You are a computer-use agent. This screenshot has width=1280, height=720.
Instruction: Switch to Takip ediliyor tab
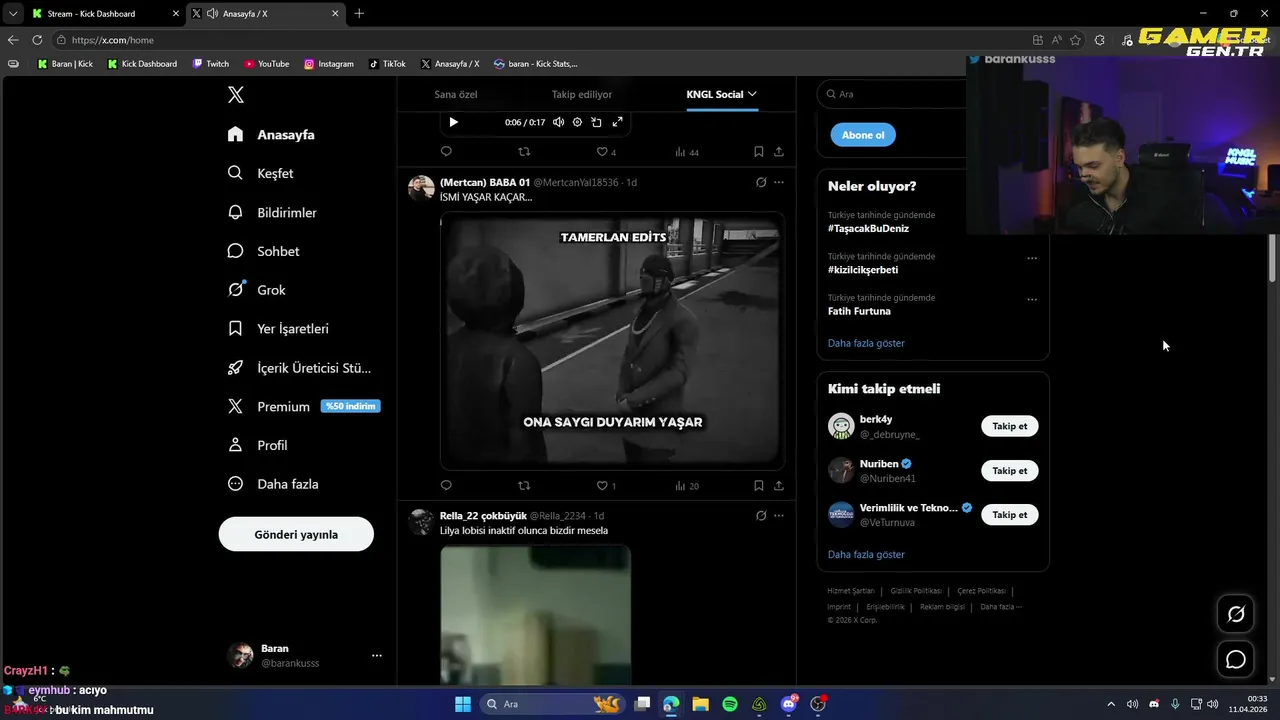pyautogui.click(x=581, y=94)
